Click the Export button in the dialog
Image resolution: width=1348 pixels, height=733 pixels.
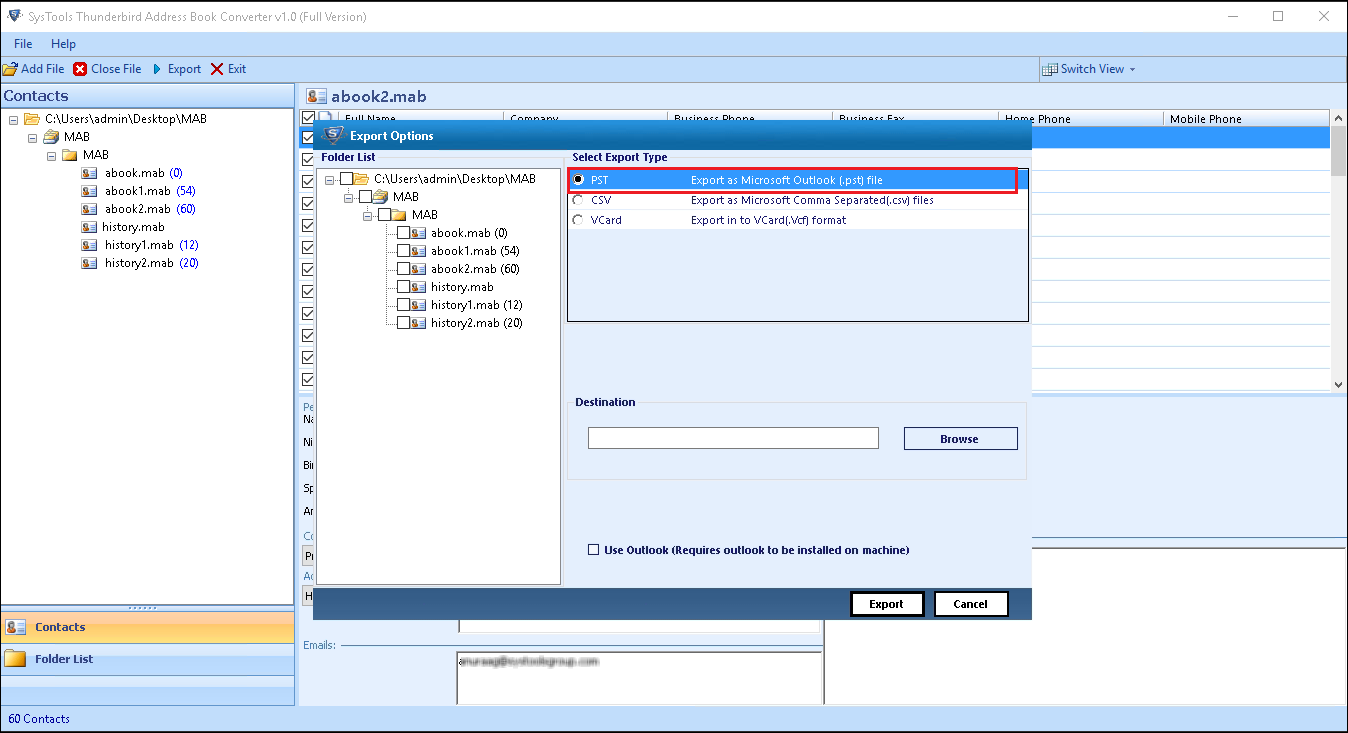pos(886,604)
